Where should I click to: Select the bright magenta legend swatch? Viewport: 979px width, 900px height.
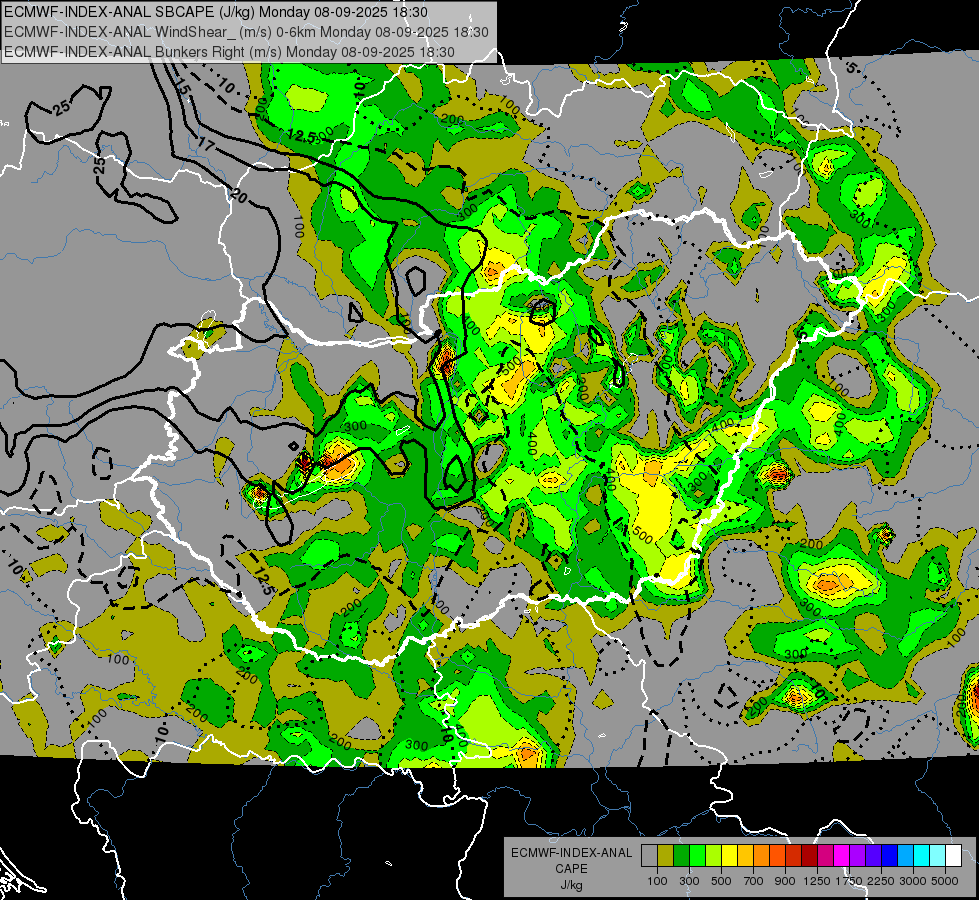[x=842, y=856]
